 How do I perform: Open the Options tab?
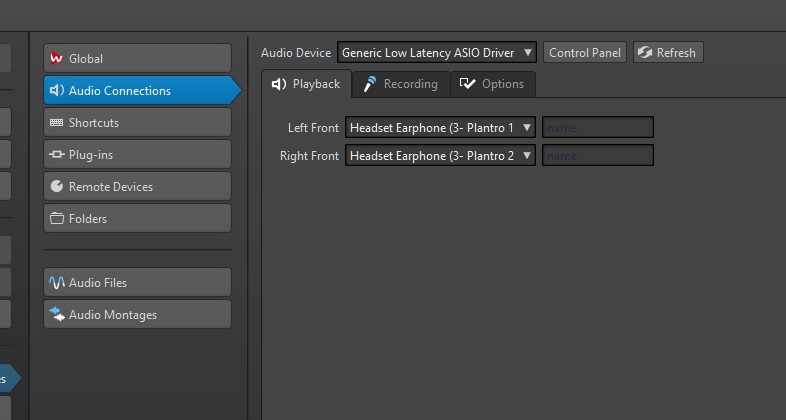[492, 85]
